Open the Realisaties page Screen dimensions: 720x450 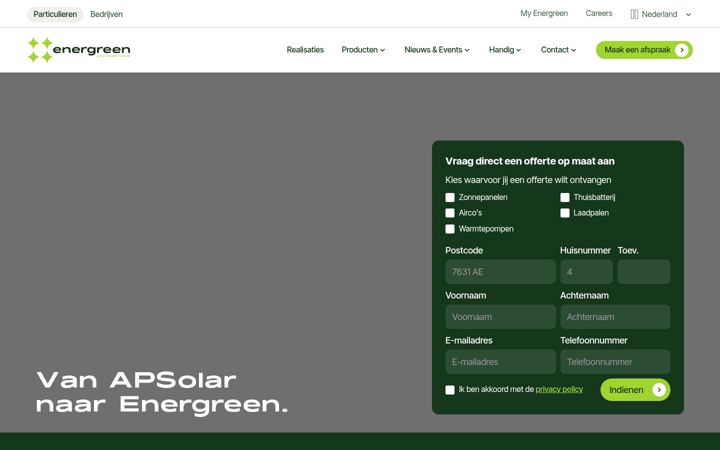tap(305, 50)
